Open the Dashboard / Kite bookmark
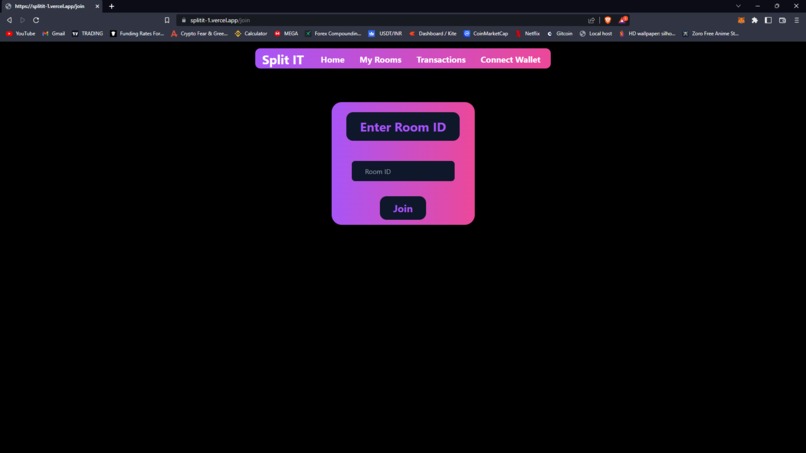Viewport: 806px width, 453px height. point(433,33)
